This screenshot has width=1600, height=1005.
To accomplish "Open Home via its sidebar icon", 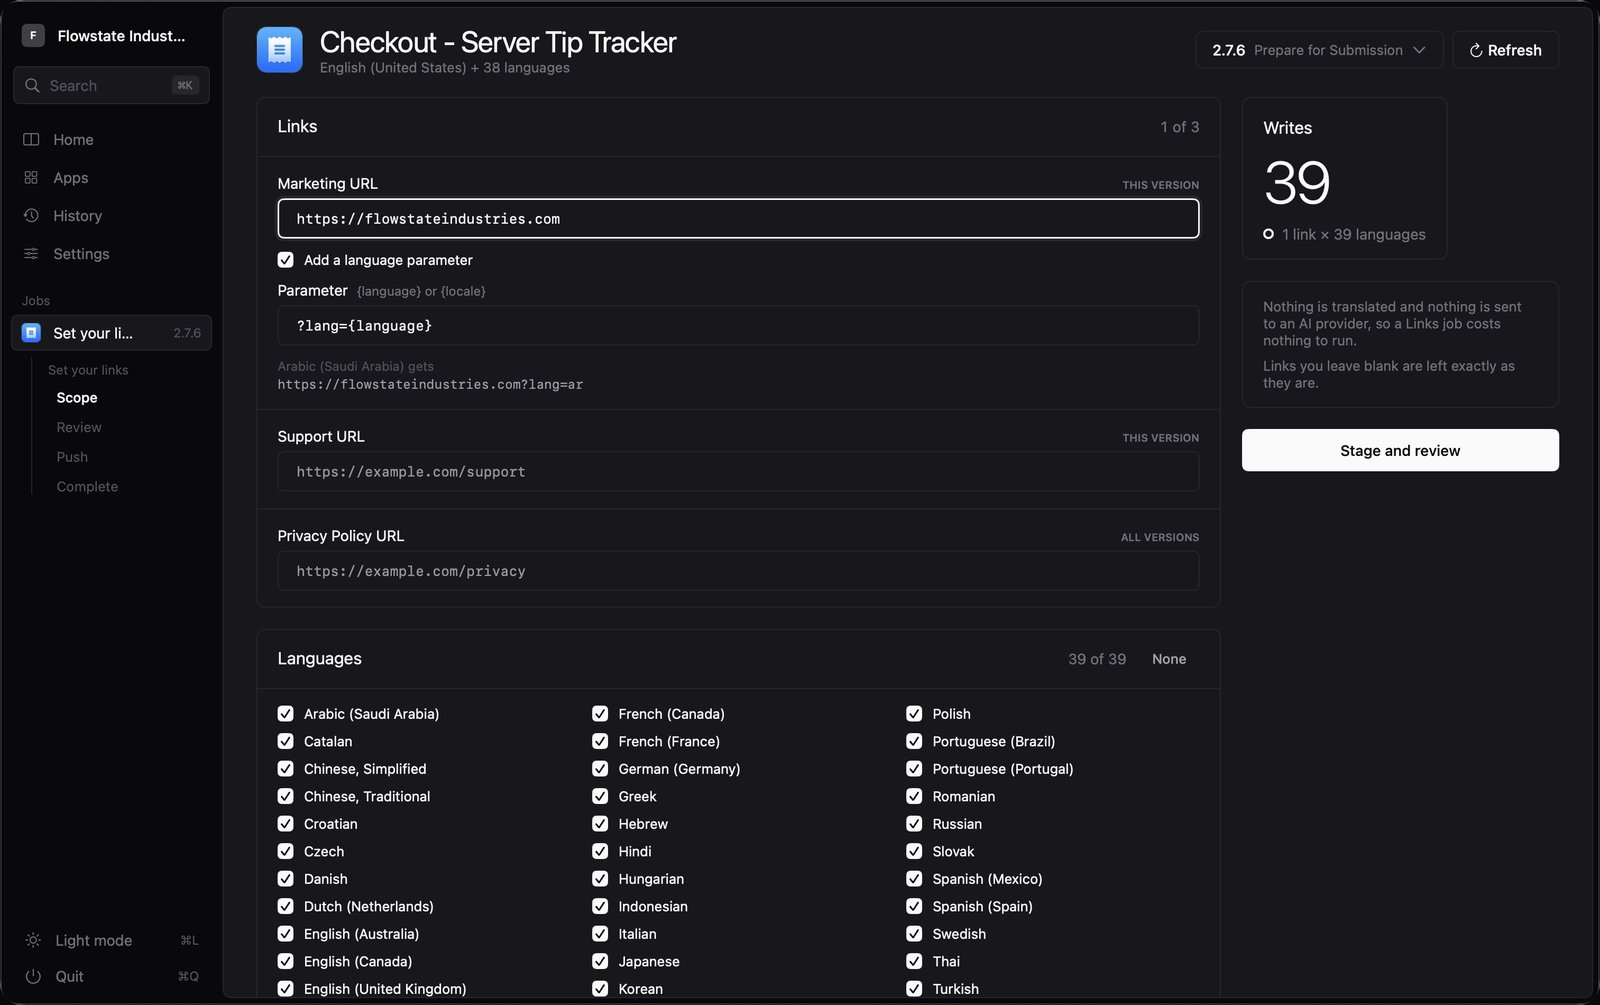I will click(x=31, y=139).
